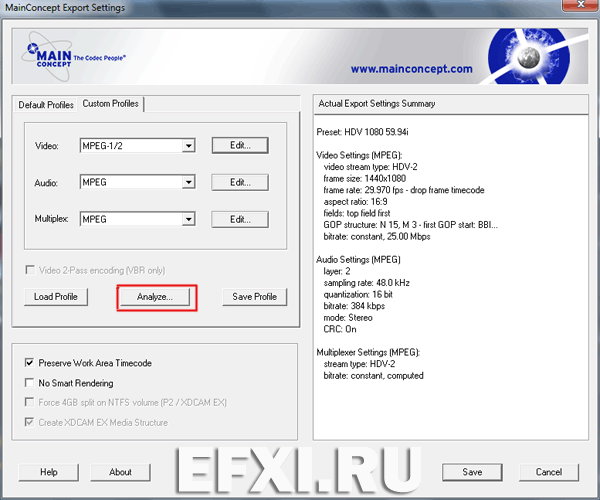This screenshot has width=600, height=500.
Task: Toggle Video 2-Pass encoding checkbox
Action: pos(29,270)
